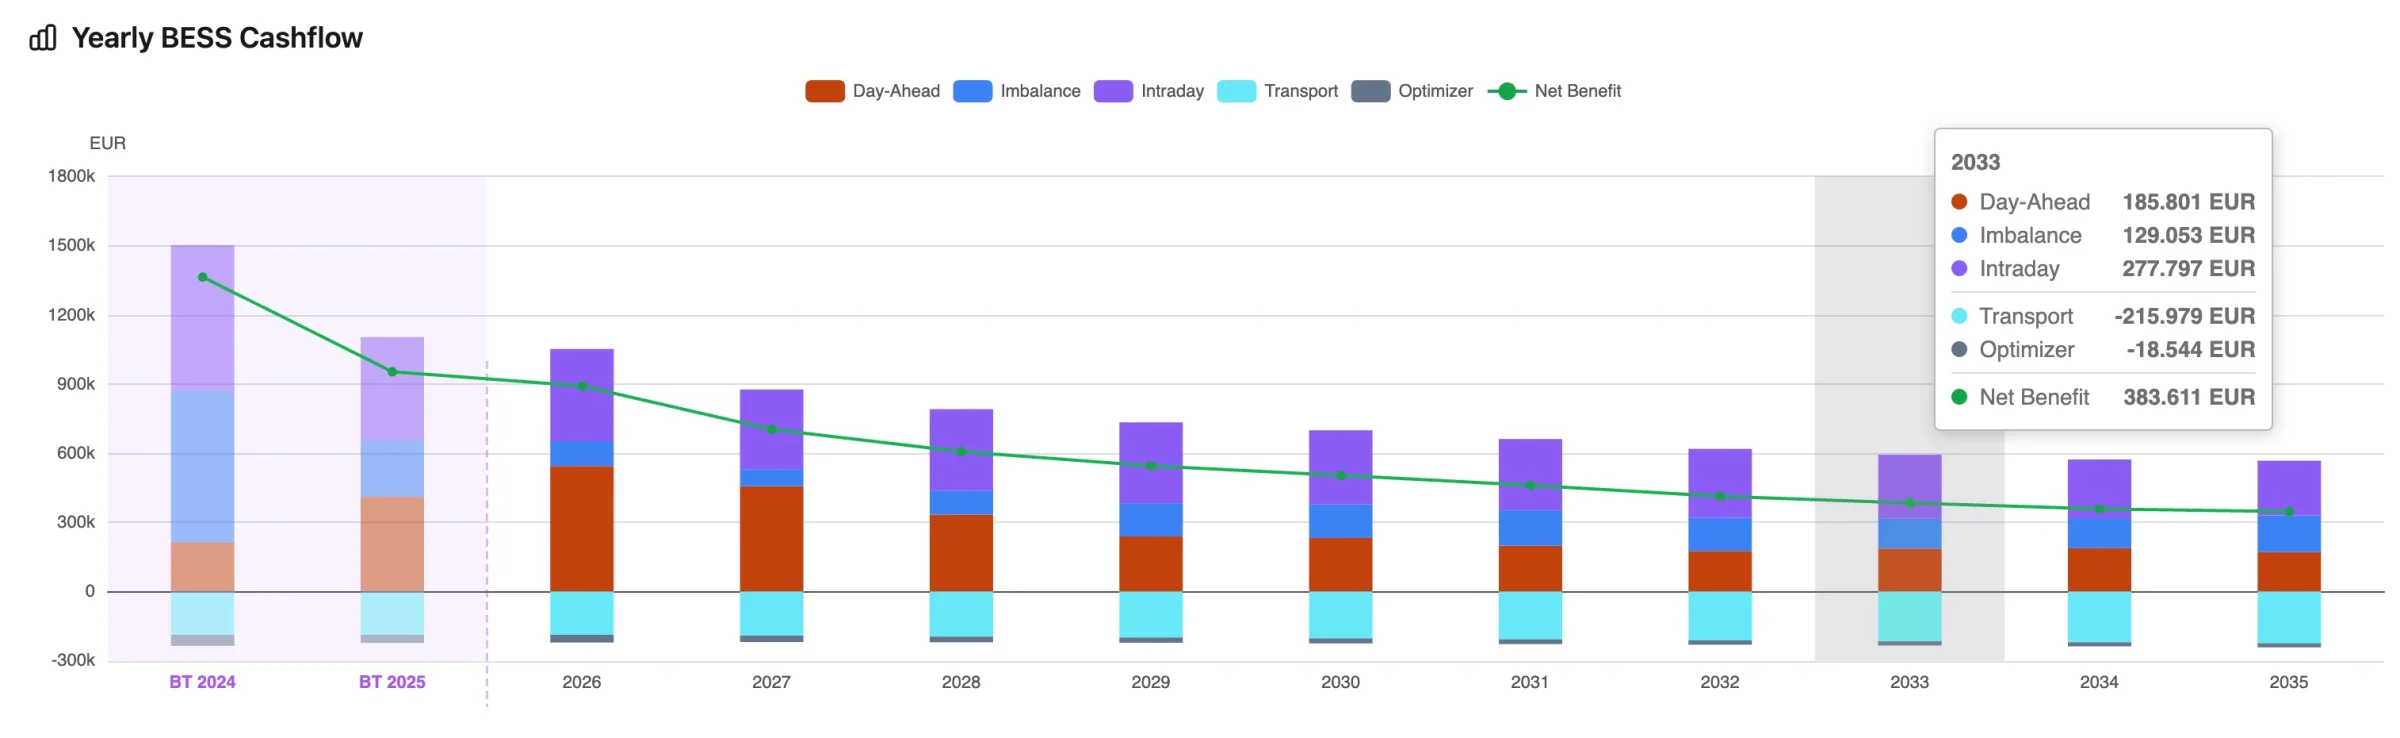The height and width of the screenshot is (738, 2400).
Task: Click Net Benefit point for BT 2025
Action: (392, 372)
